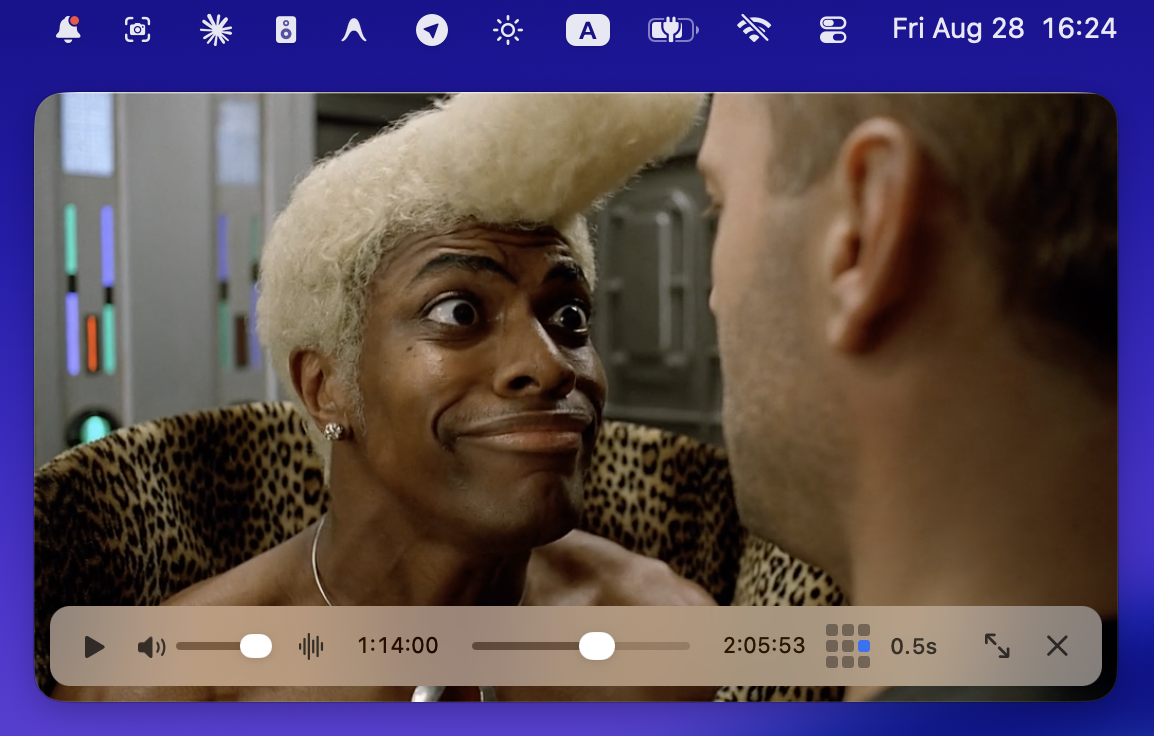The image size is (1154, 736).
Task: Click the 1:14:00 elapsed time label
Action: pos(397,645)
